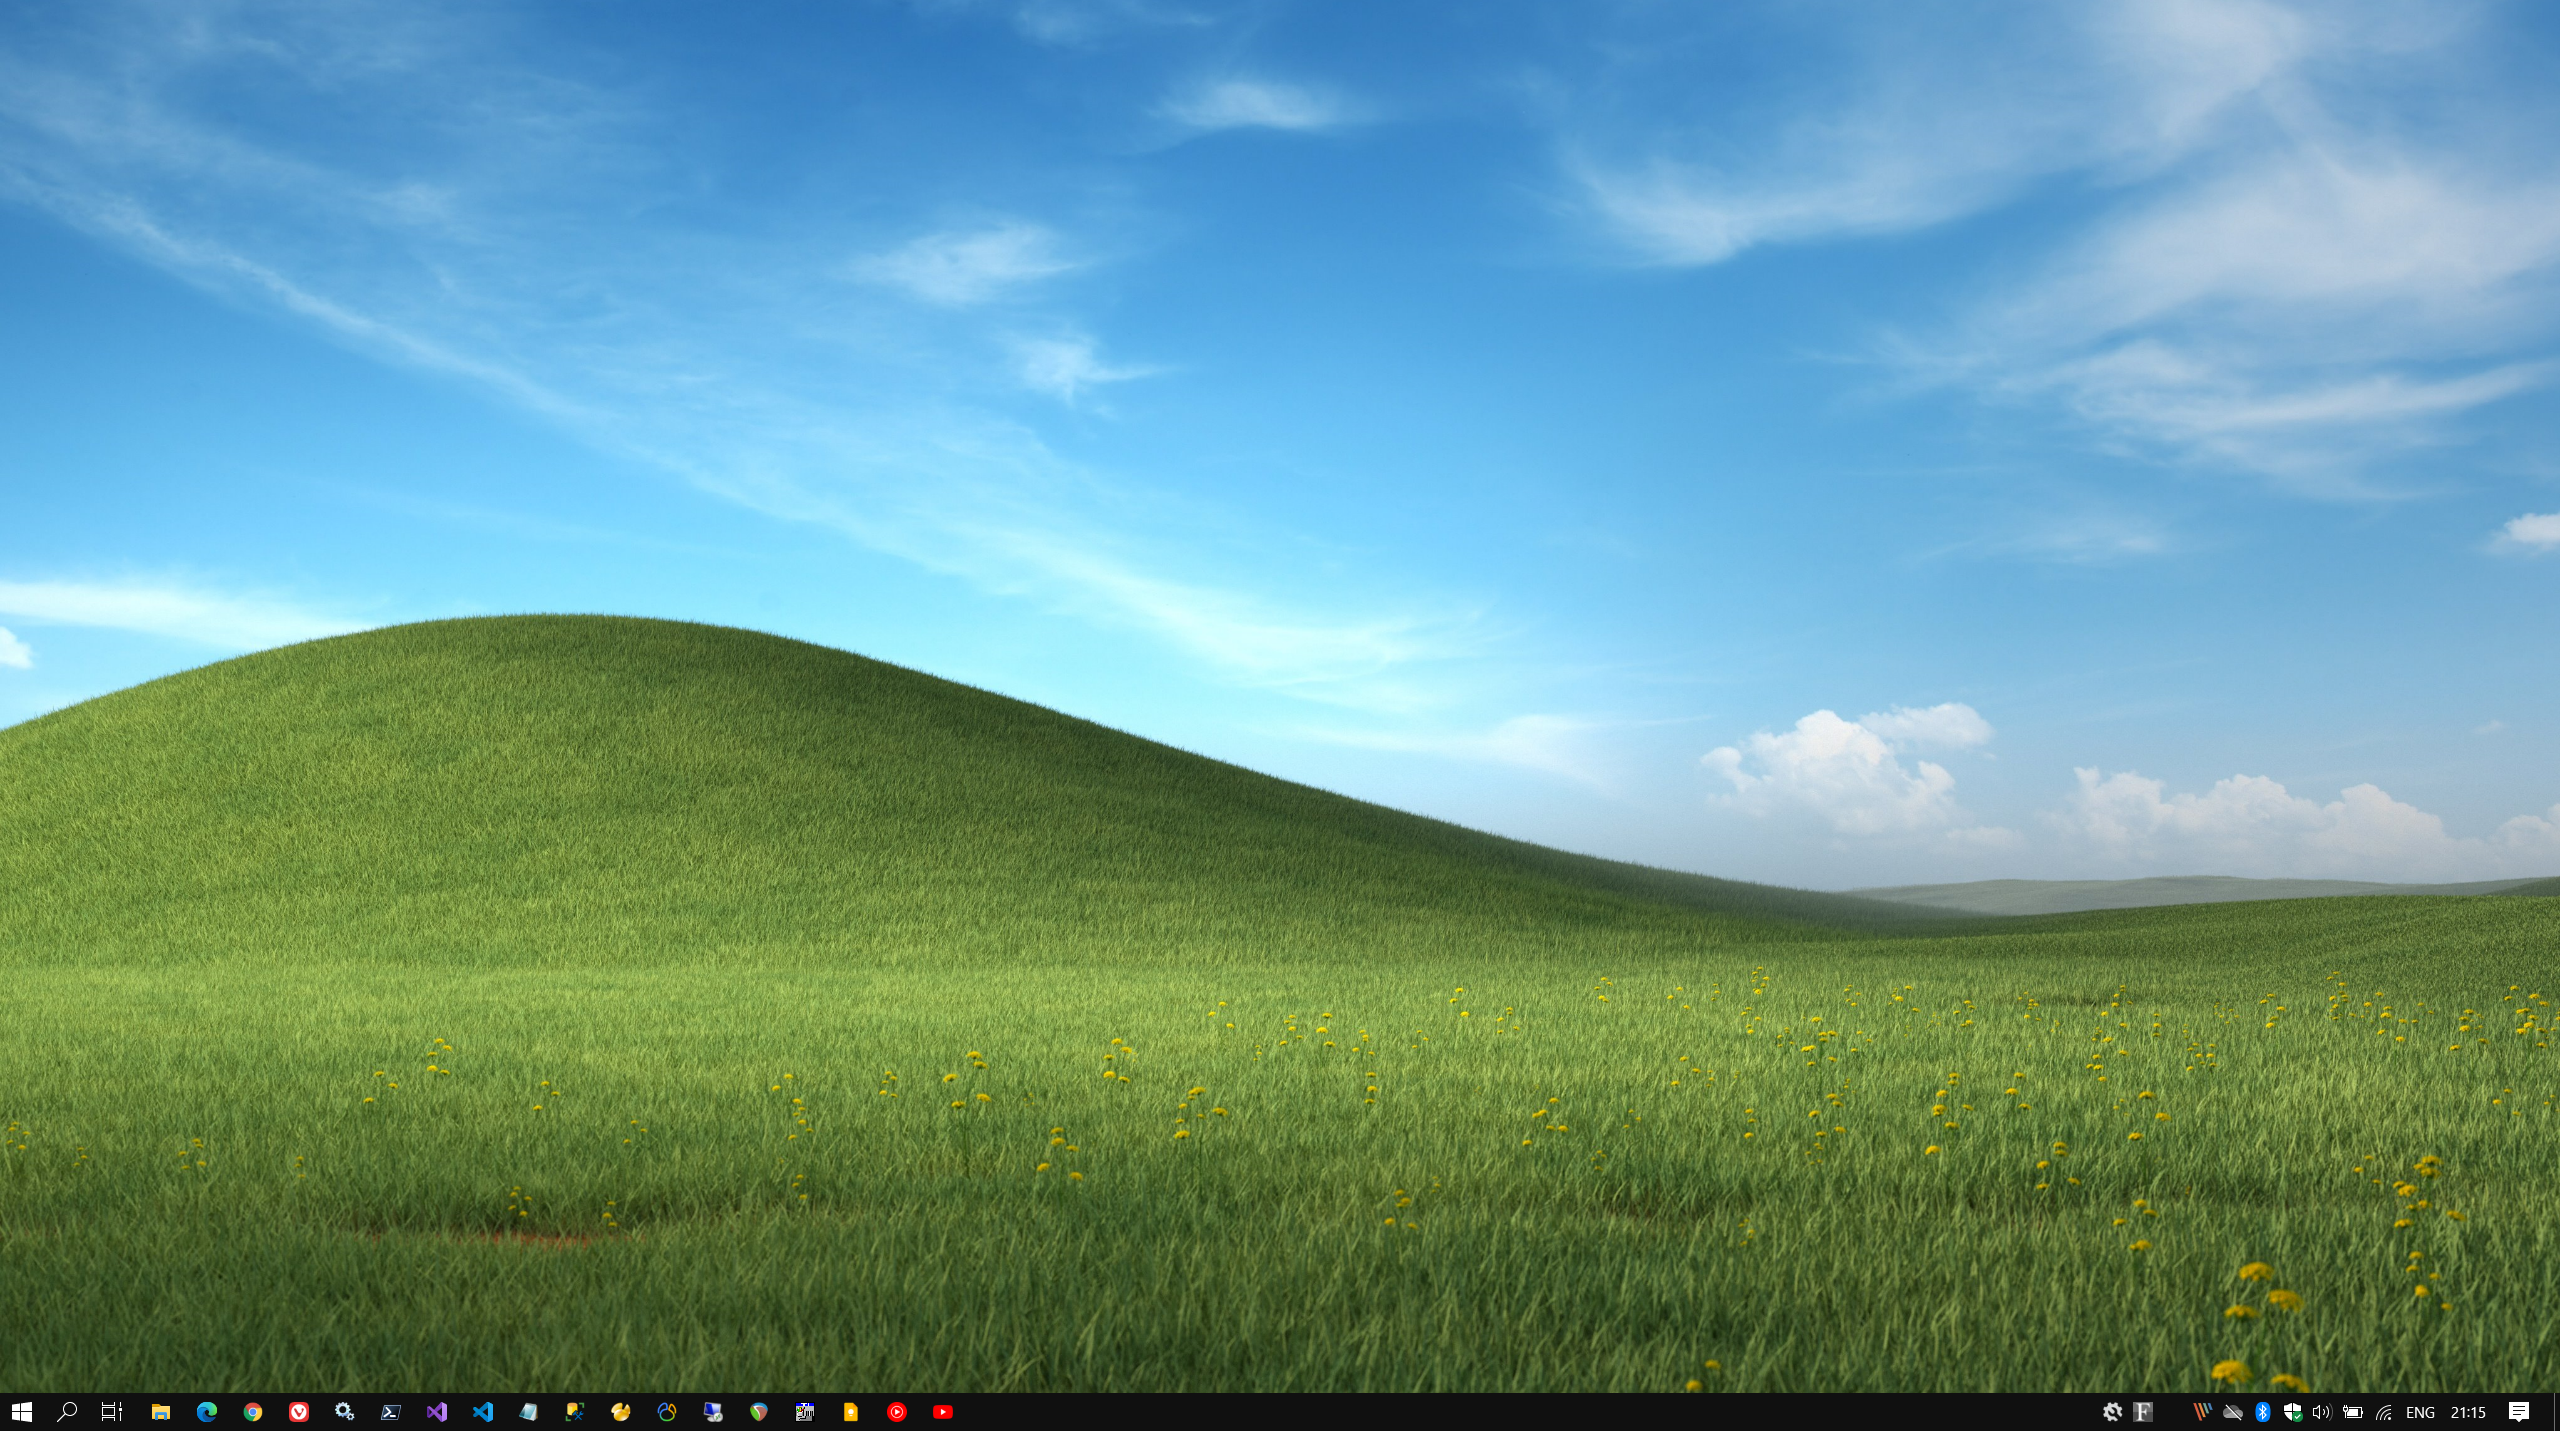Image resolution: width=2560 pixels, height=1431 pixels.
Task: Launch YouTube Music from the taskbar
Action: [896, 1412]
